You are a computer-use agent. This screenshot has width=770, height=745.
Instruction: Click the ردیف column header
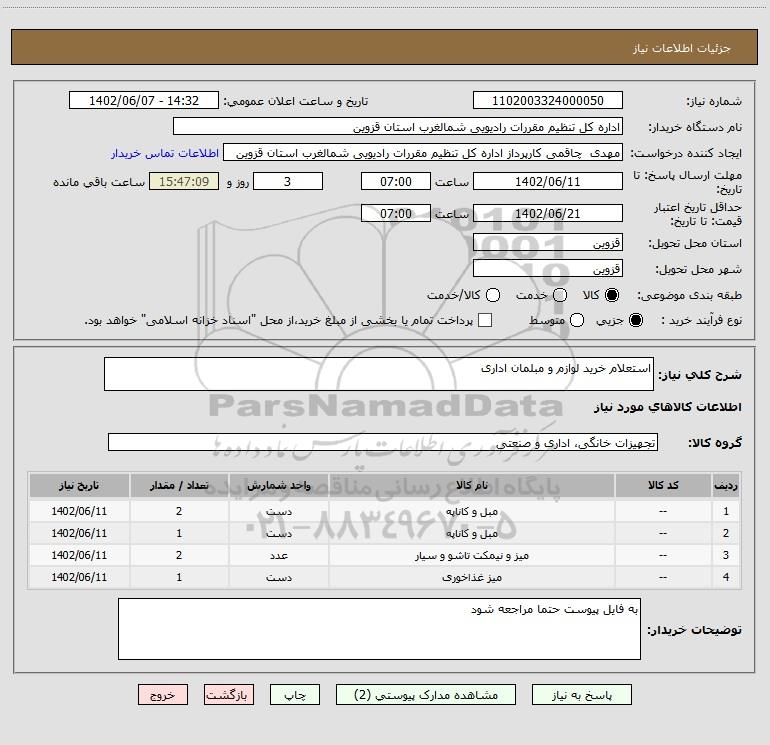click(x=726, y=485)
